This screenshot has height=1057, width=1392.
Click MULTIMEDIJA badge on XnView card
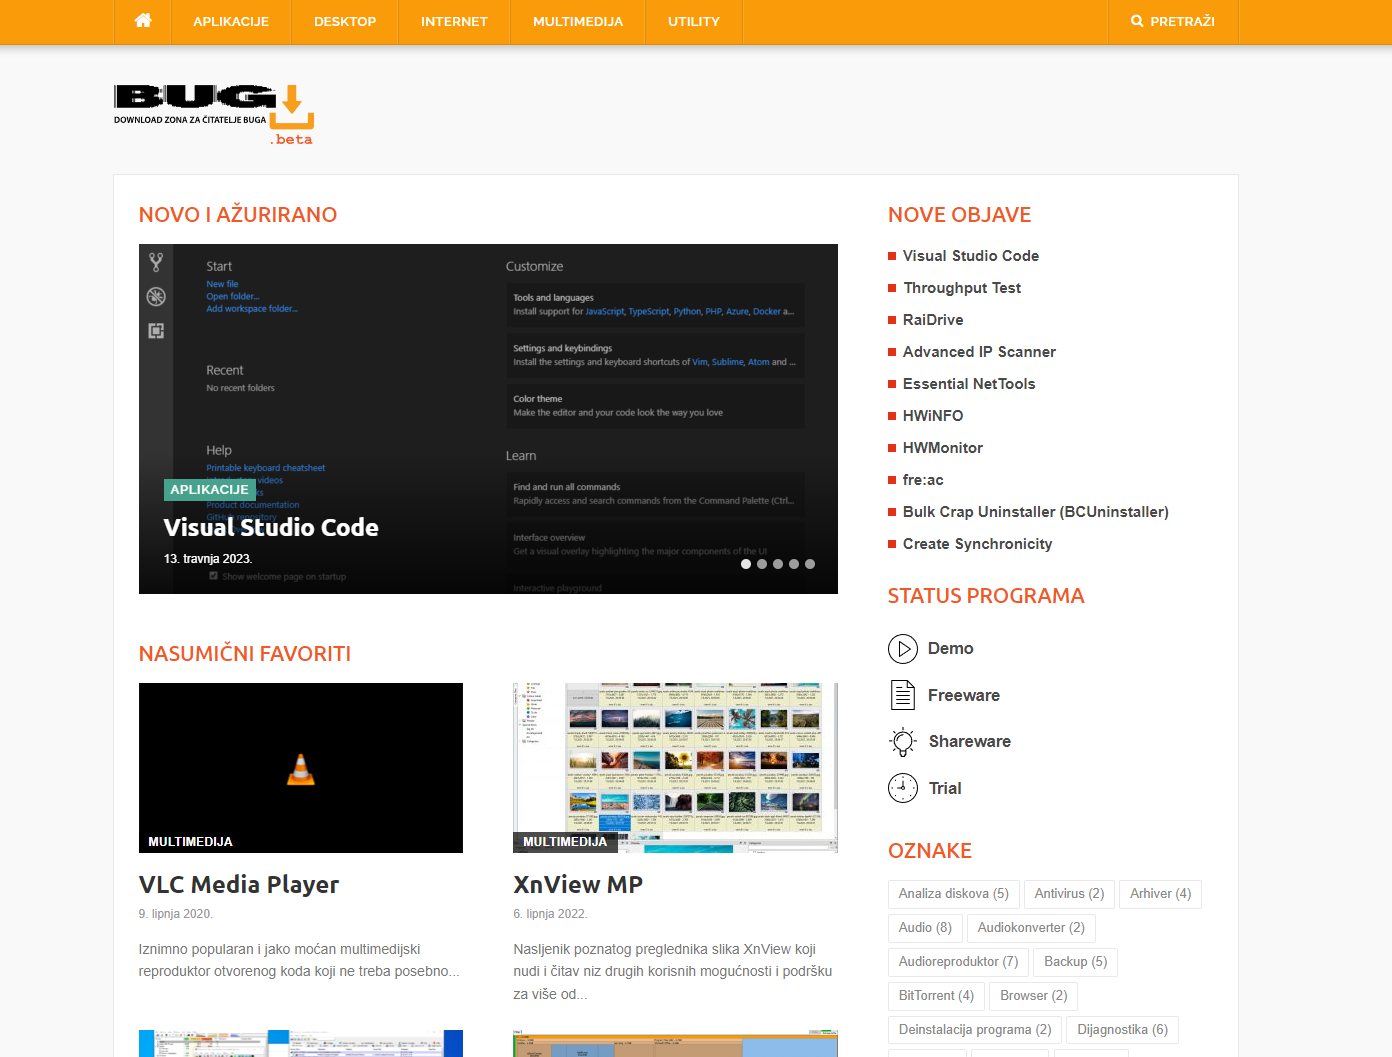(x=565, y=842)
